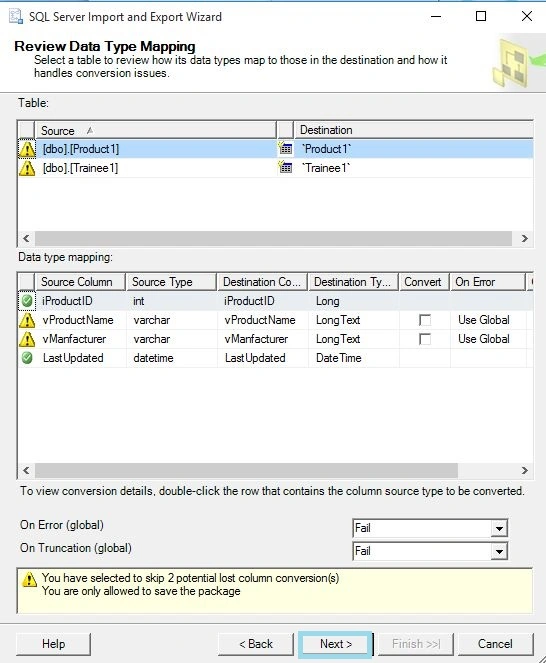Viewport: 546px width, 663px height.
Task: Select the iProductID source column cell
Action: (80, 301)
